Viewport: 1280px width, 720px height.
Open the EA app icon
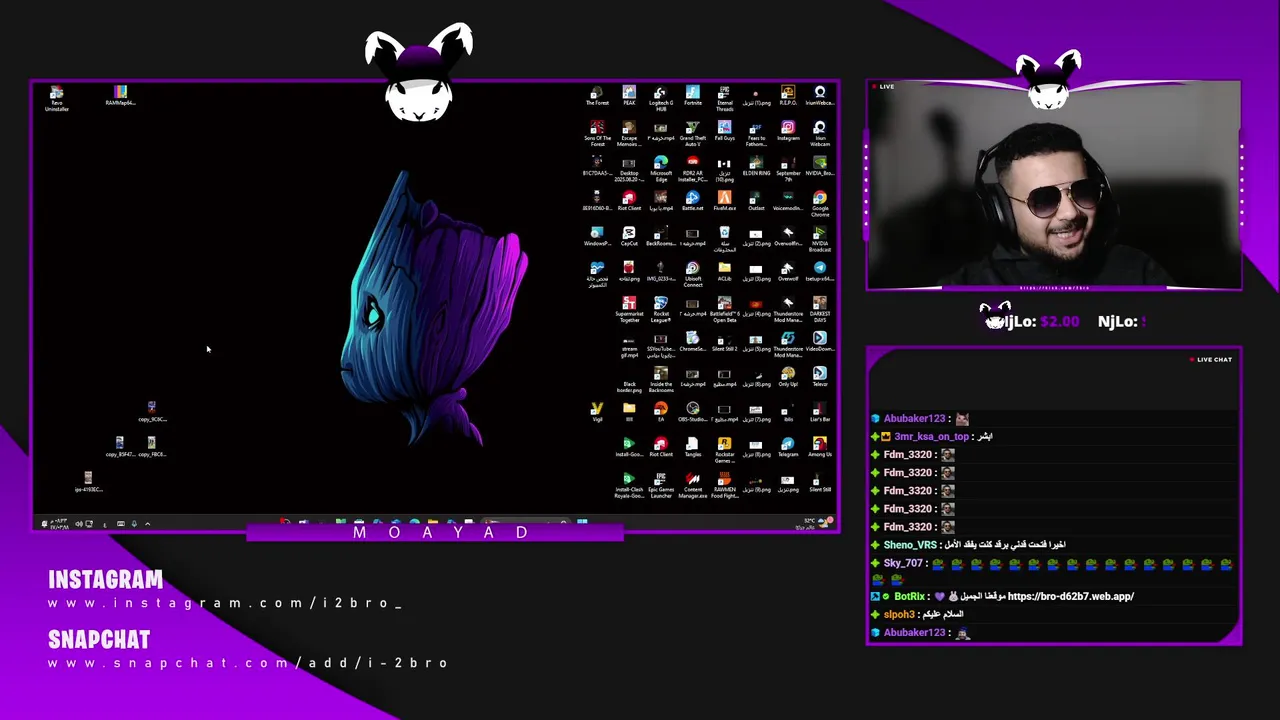[661, 413]
